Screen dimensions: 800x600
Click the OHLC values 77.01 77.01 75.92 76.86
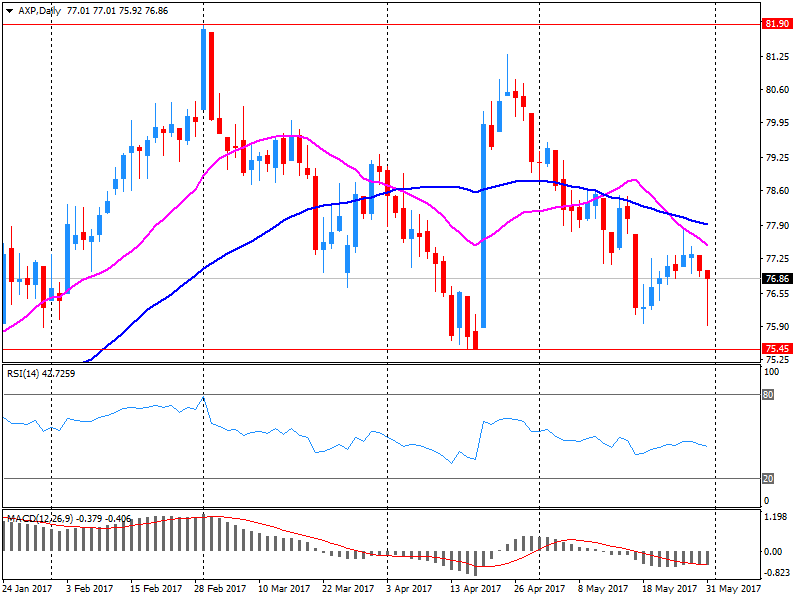click(117, 11)
